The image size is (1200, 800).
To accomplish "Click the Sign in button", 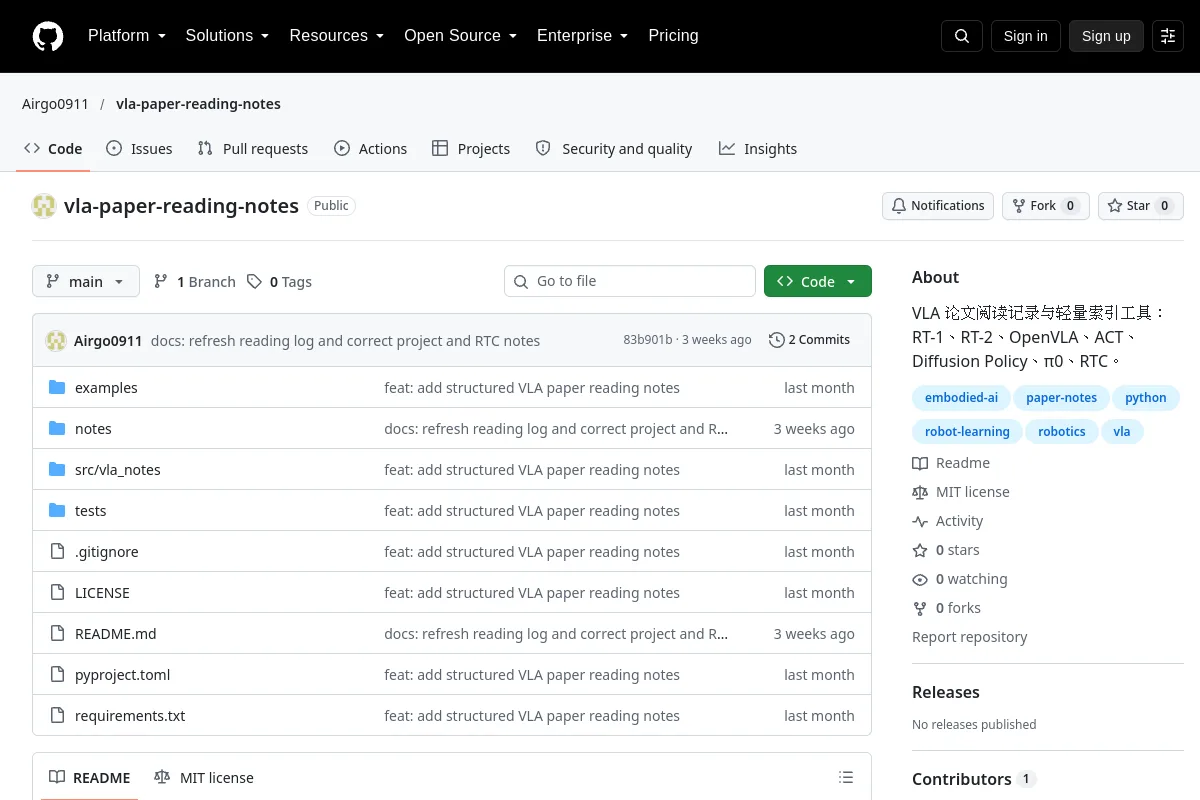I will 1025,36.
